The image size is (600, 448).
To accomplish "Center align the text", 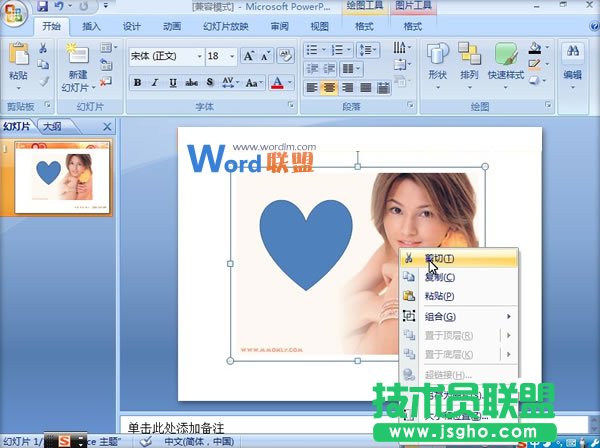I will pos(329,88).
